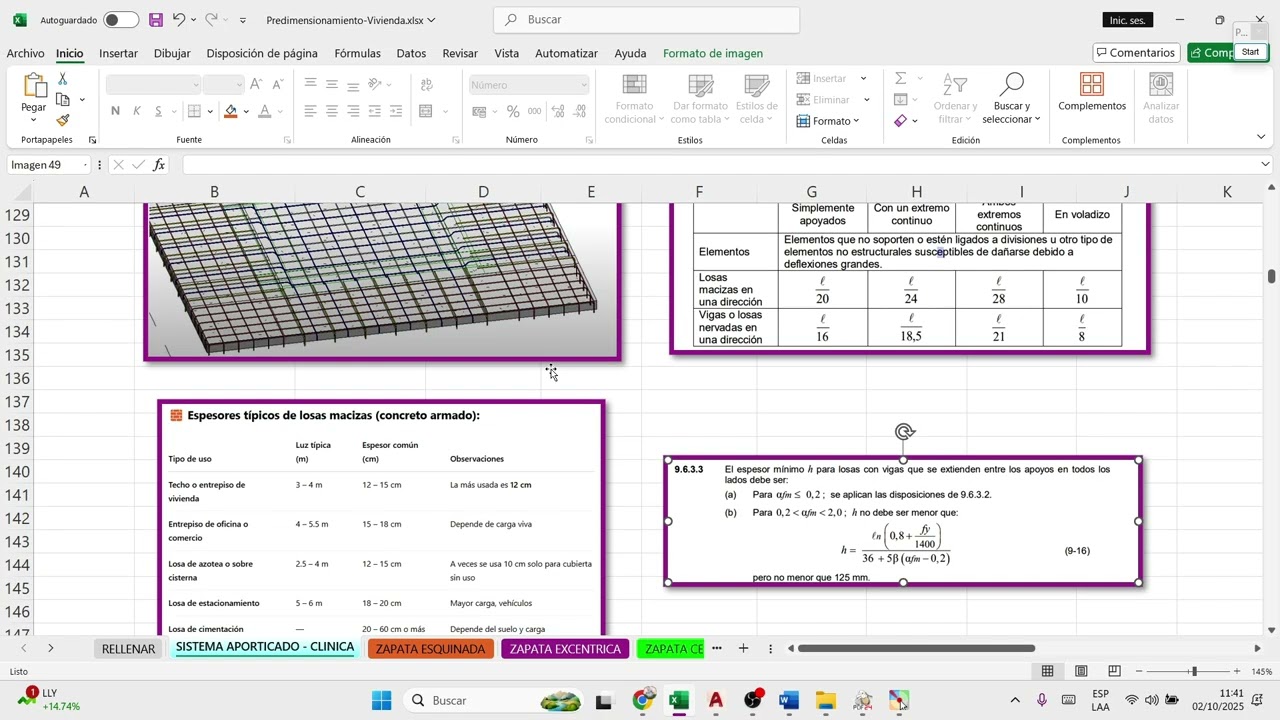The image size is (1280, 720).
Task: Click the percent style icon
Action: 513,112
